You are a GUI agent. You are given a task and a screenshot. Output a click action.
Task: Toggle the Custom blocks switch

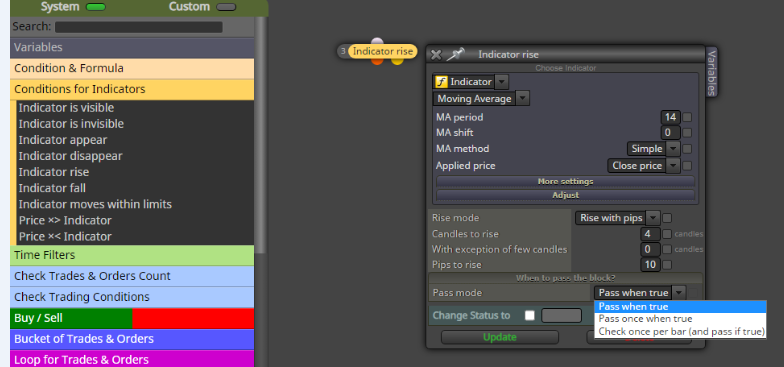[226, 7]
